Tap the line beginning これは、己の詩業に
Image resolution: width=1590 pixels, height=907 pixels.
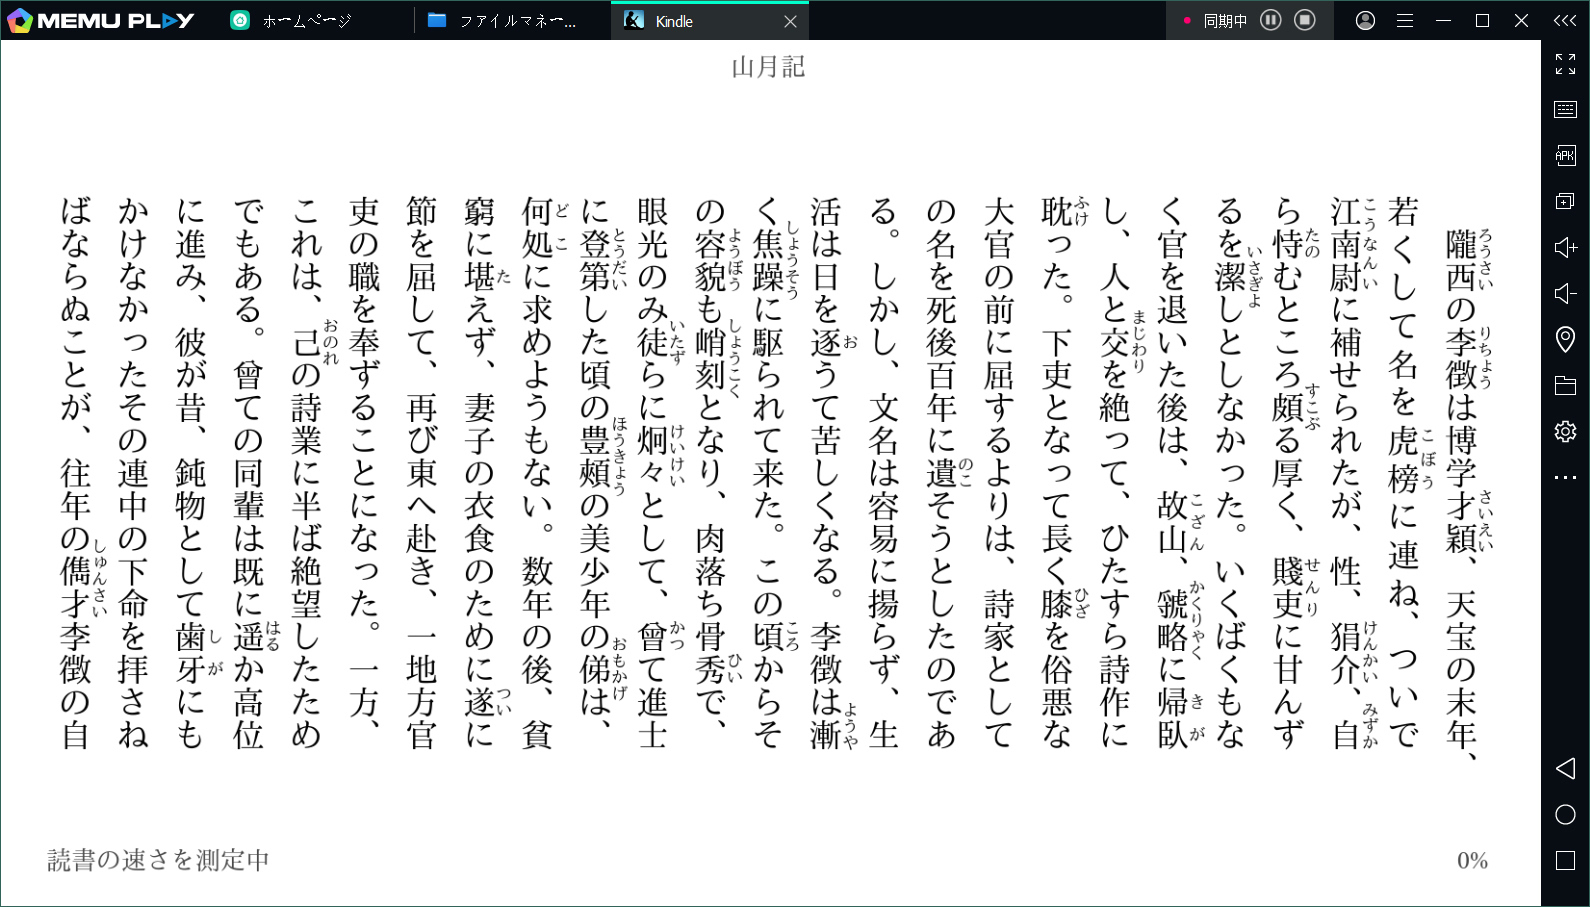306,472
